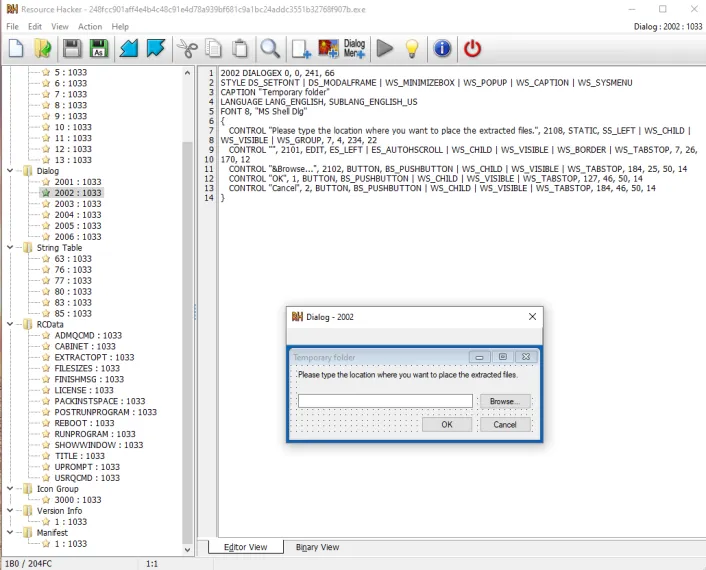Click the Find magnifier icon
Viewport: 706px width, 570px height.
pyautogui.click(x=270, y=48)
